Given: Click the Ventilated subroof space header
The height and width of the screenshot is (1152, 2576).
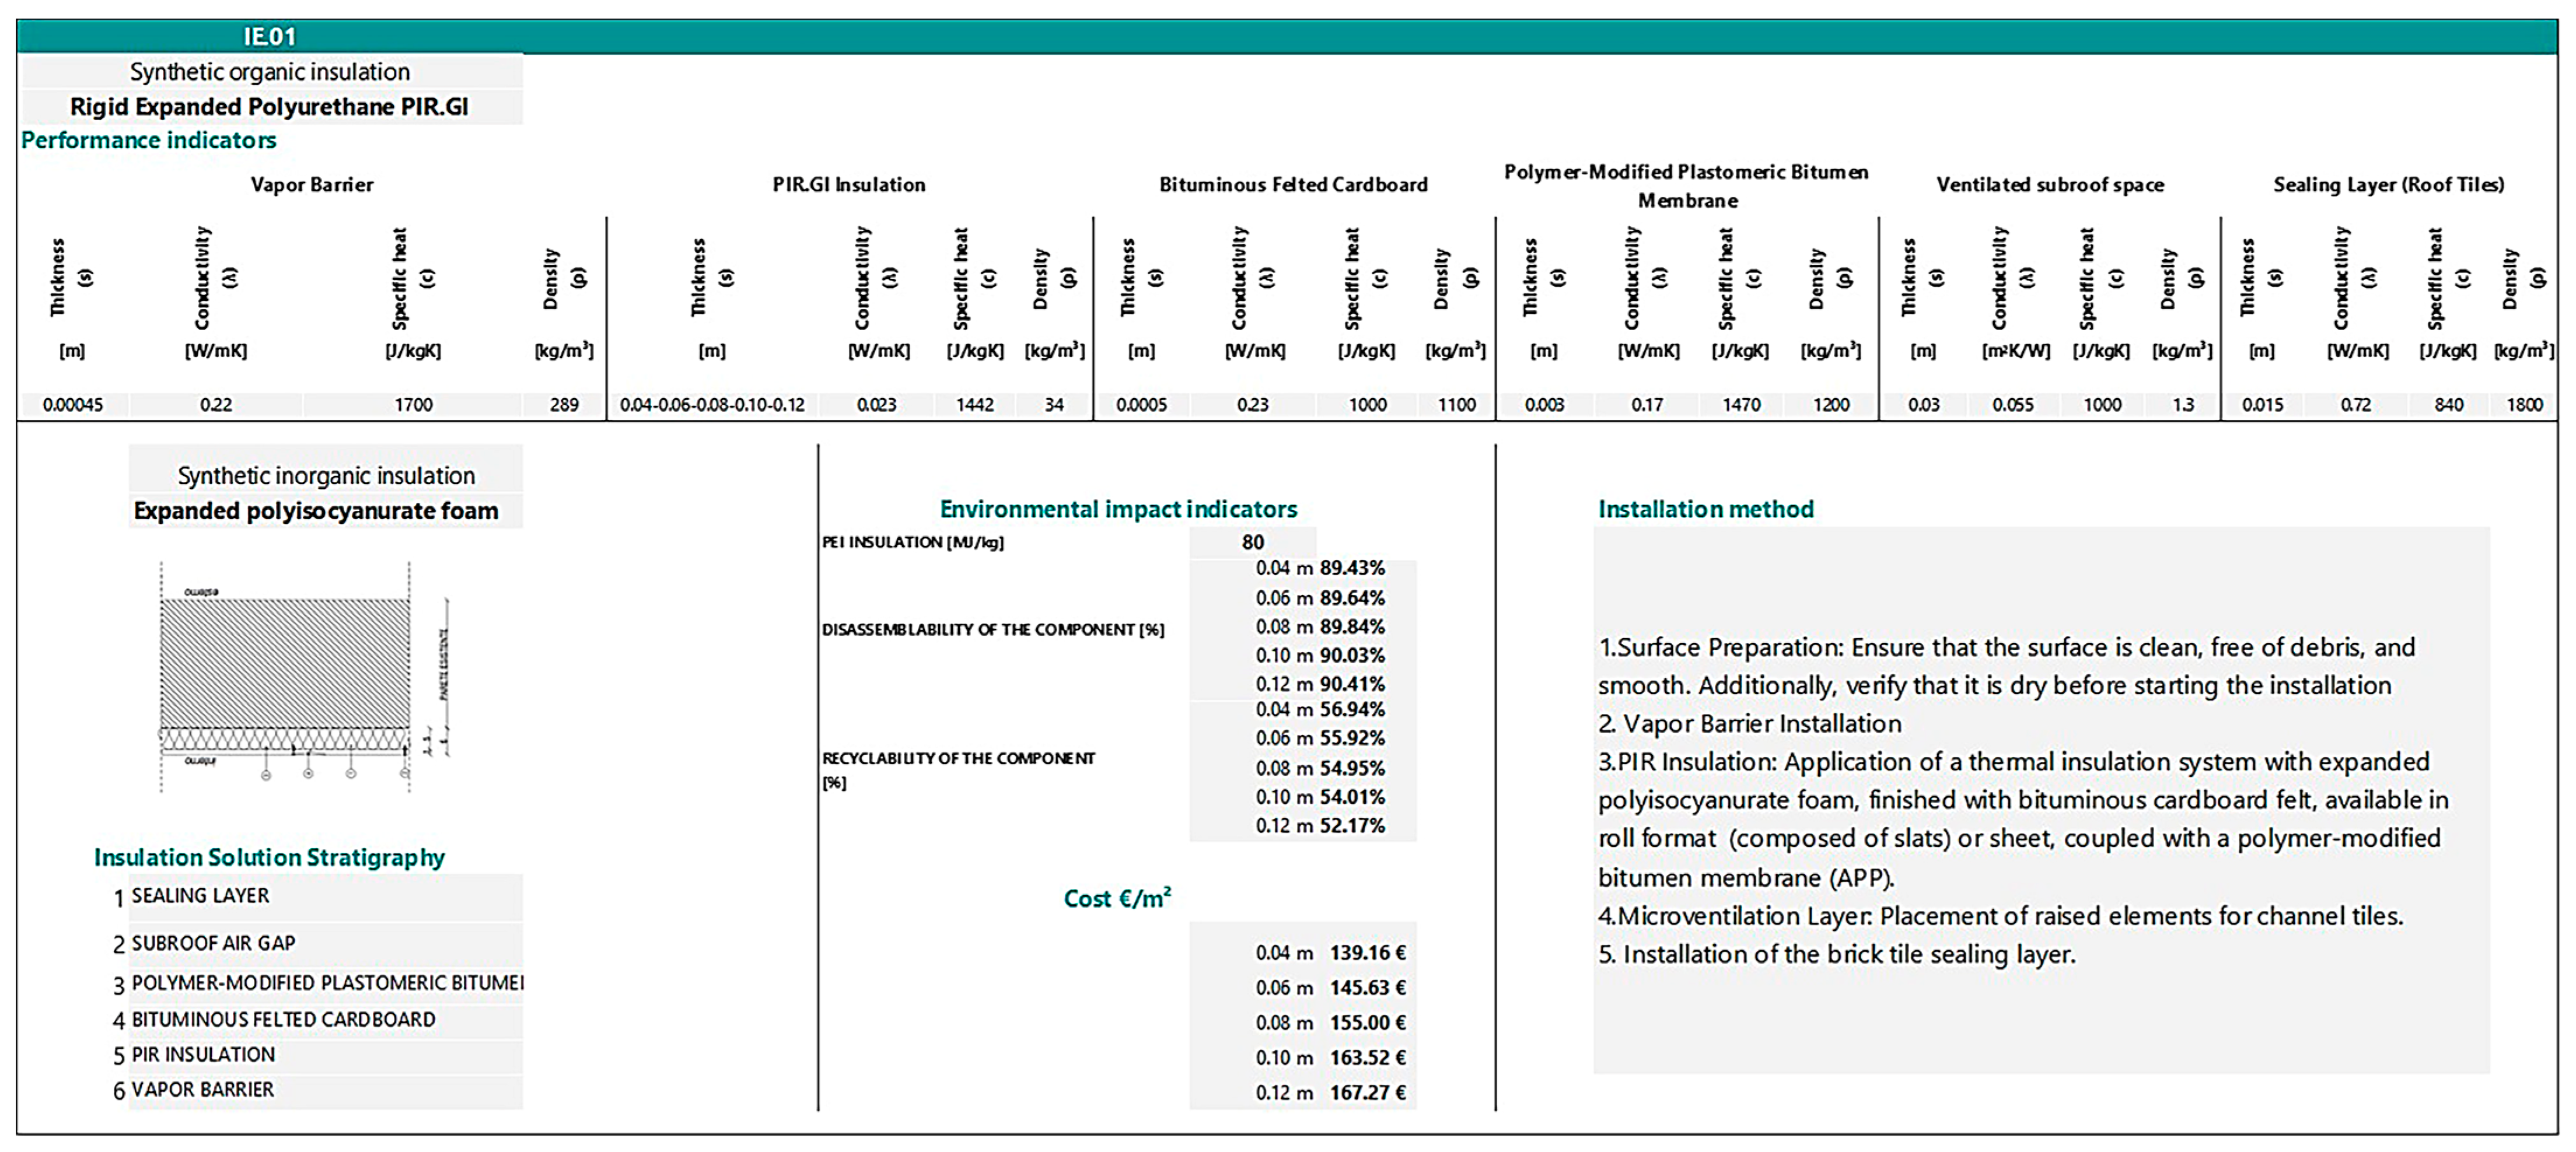Looking at the screenshot, I should (x=2049, y=185).
